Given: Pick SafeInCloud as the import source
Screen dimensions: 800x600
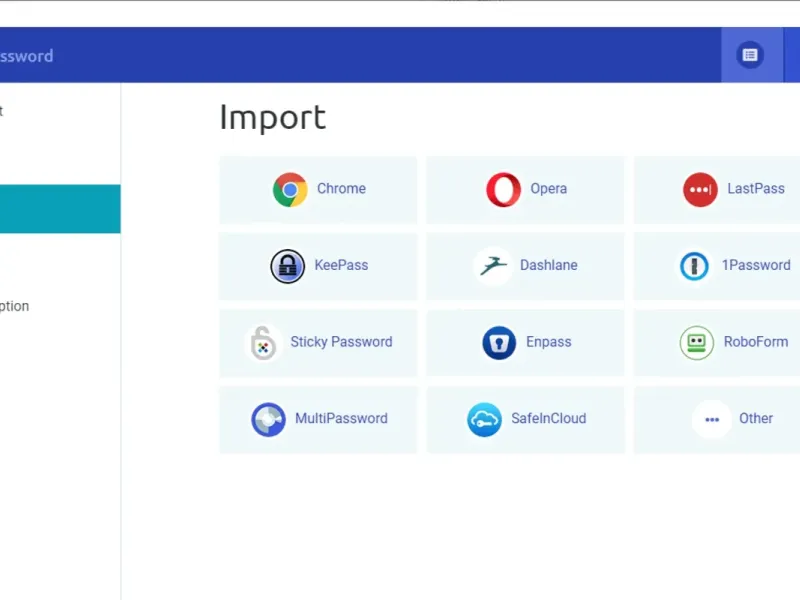Looking at the screenshot, I should 548,419.
